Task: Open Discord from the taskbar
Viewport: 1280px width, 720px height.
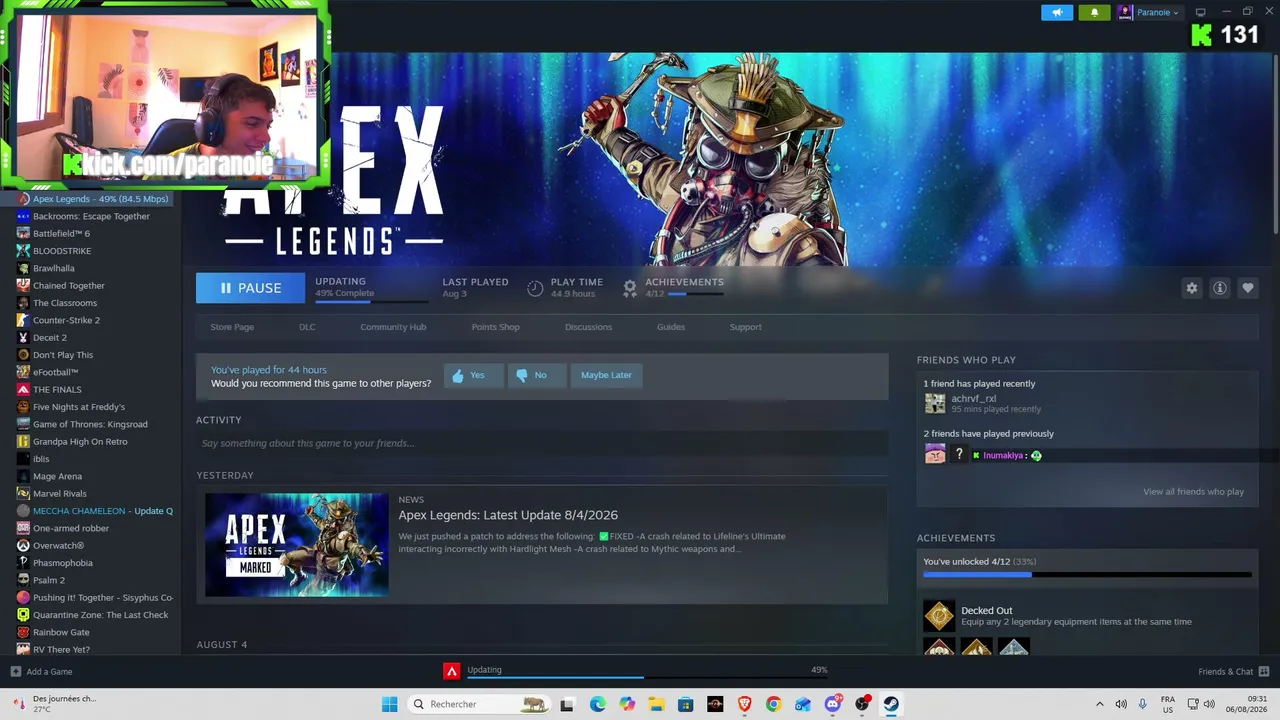Action: (832, 704)
